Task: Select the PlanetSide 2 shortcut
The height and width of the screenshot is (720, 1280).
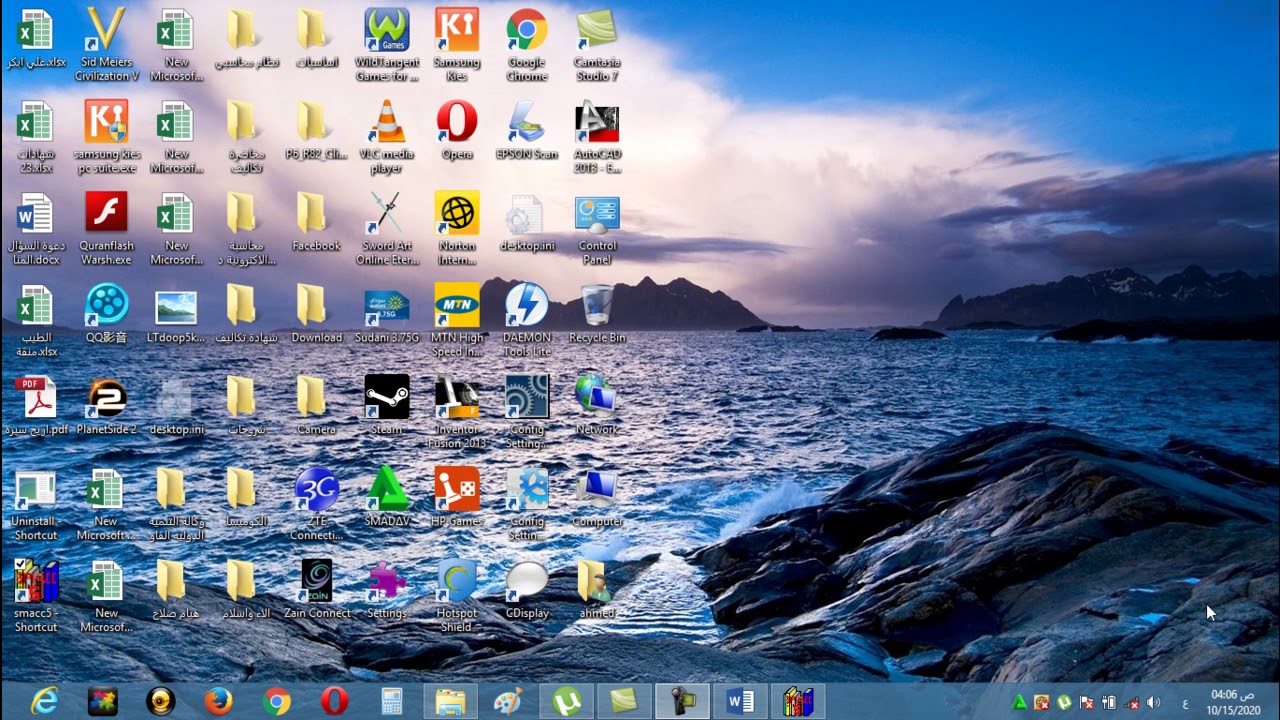Action: [x=107, y=406]
